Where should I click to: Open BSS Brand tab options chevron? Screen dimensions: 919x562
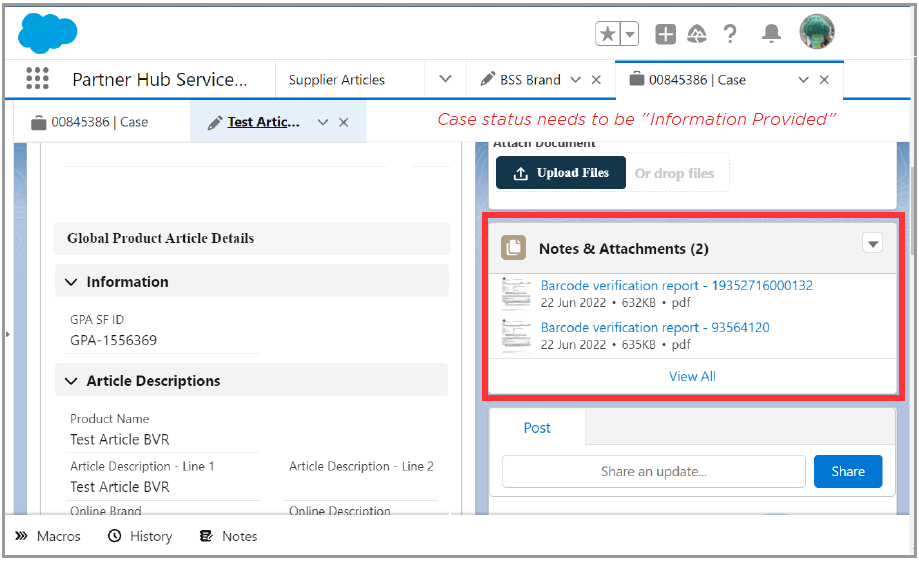click(576, 80)
